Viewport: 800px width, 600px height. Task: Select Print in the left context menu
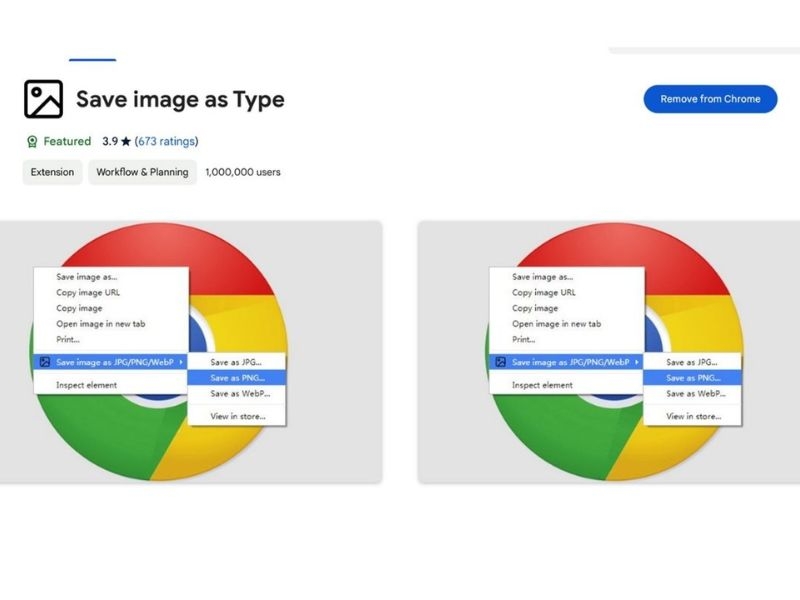pyautogui.click(x=69, y=339)
